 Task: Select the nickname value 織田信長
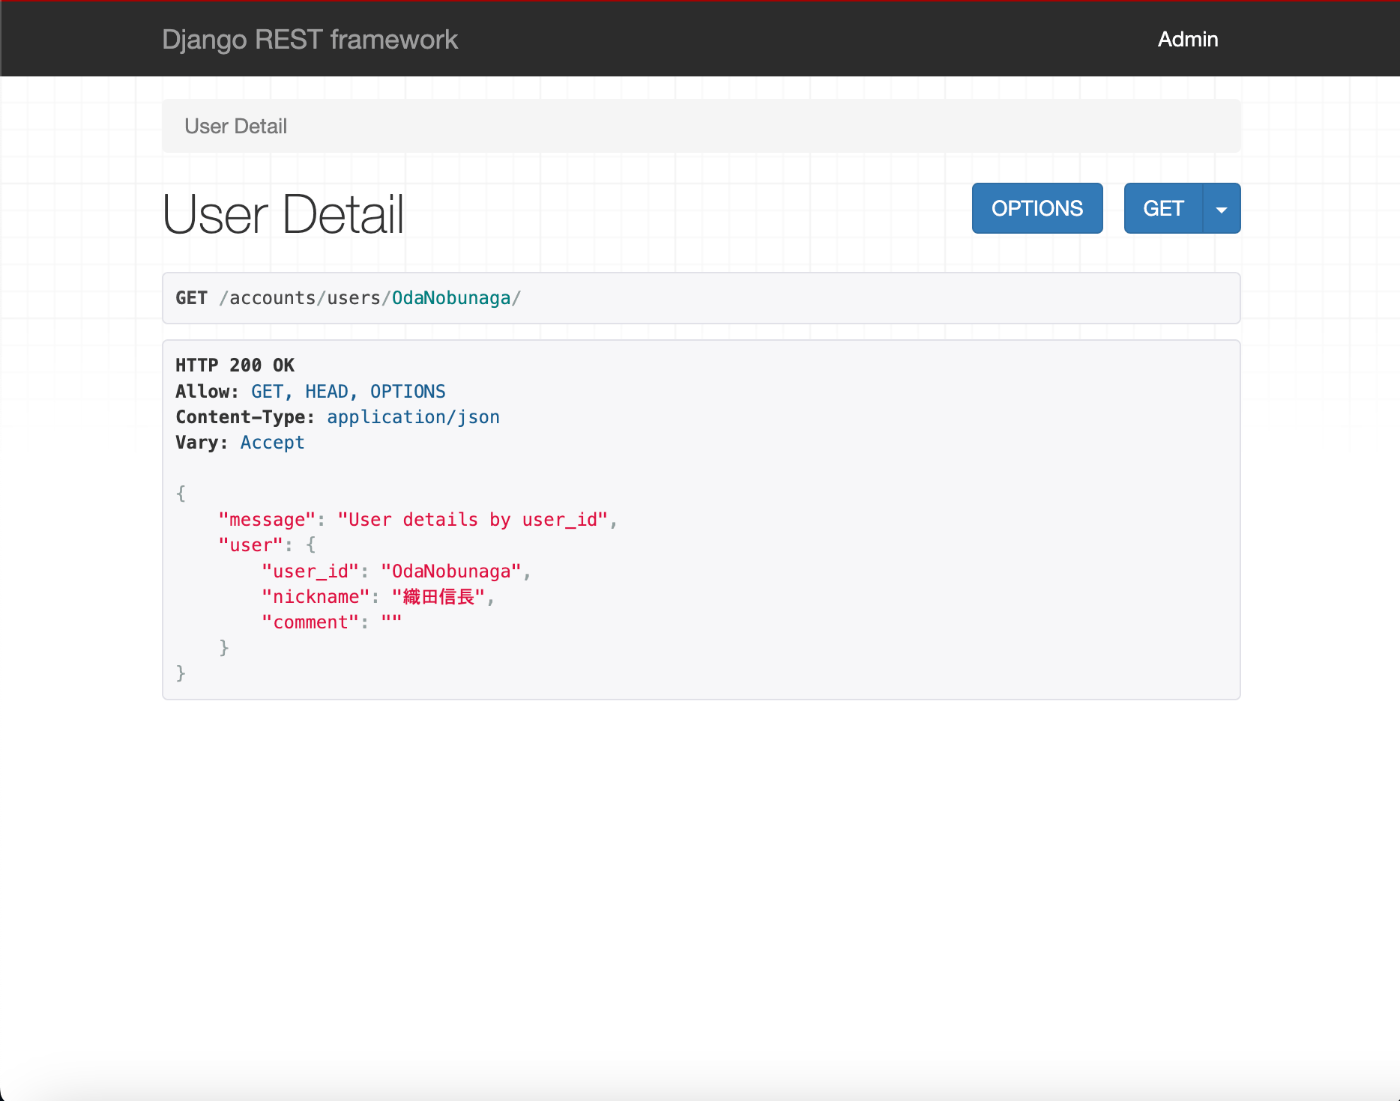pos(439,596)
